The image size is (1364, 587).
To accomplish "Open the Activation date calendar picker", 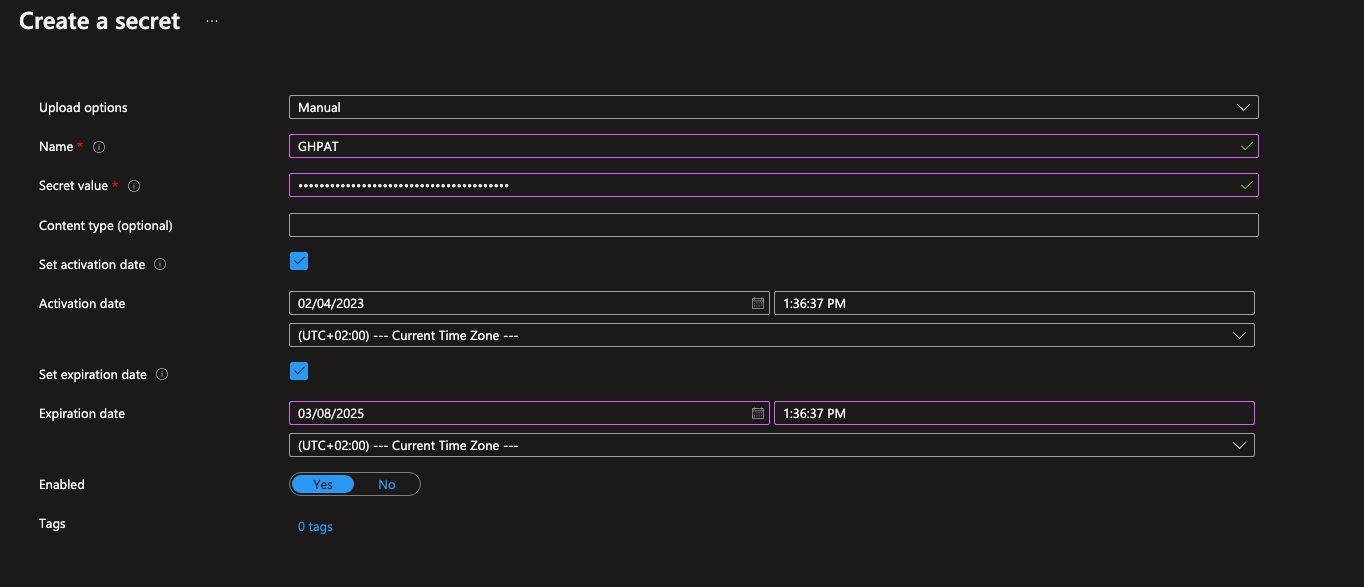I will [x=758, y=303].
